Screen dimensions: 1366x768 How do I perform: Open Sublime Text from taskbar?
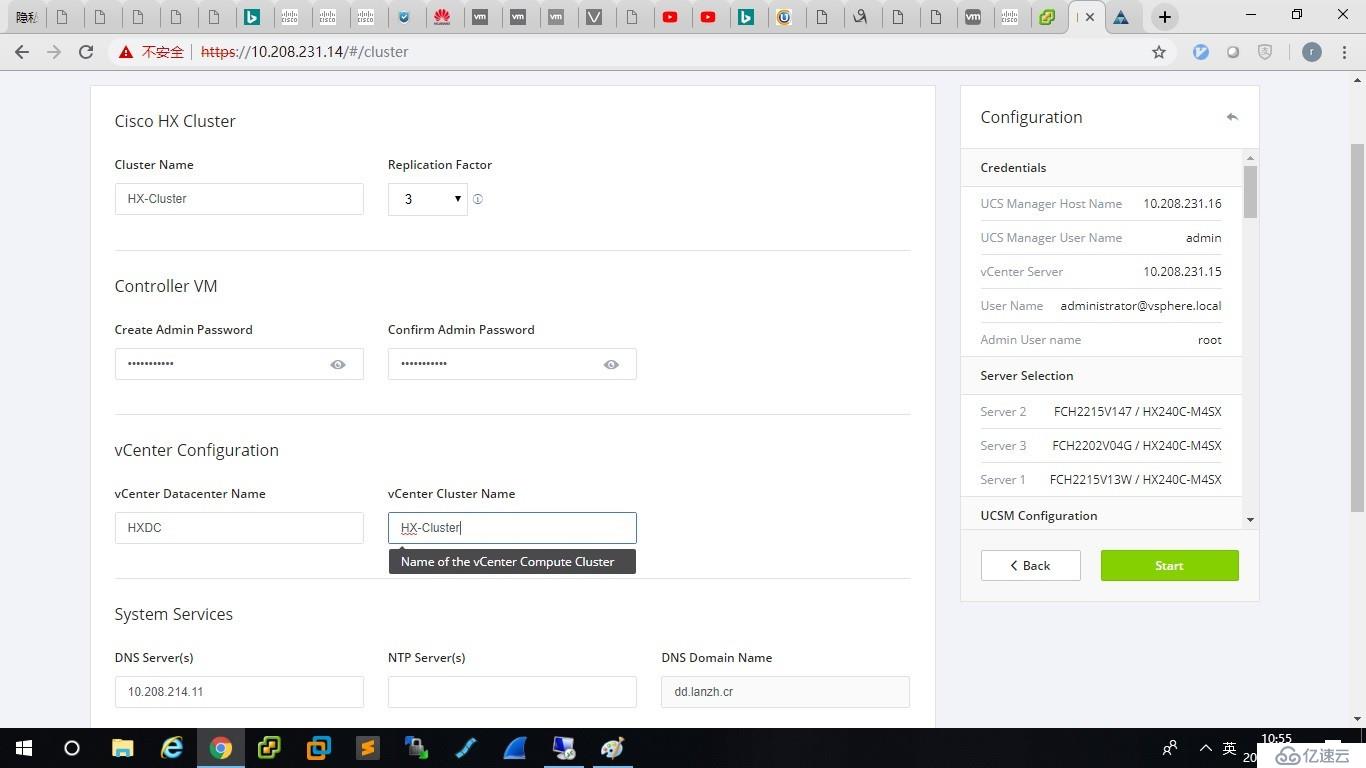pos(368,748)
